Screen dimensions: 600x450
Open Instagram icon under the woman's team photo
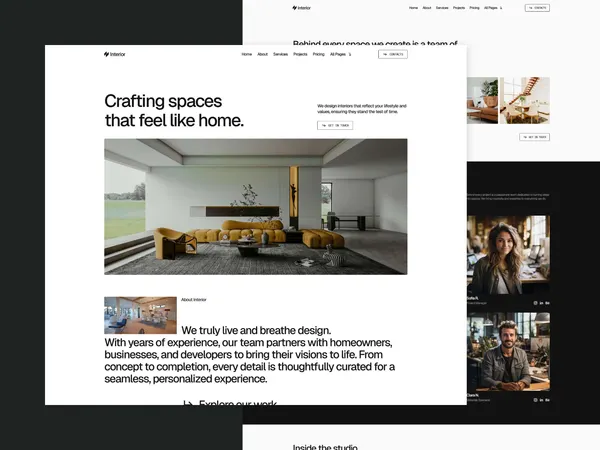pyautogui.click(x=535, y=303)
